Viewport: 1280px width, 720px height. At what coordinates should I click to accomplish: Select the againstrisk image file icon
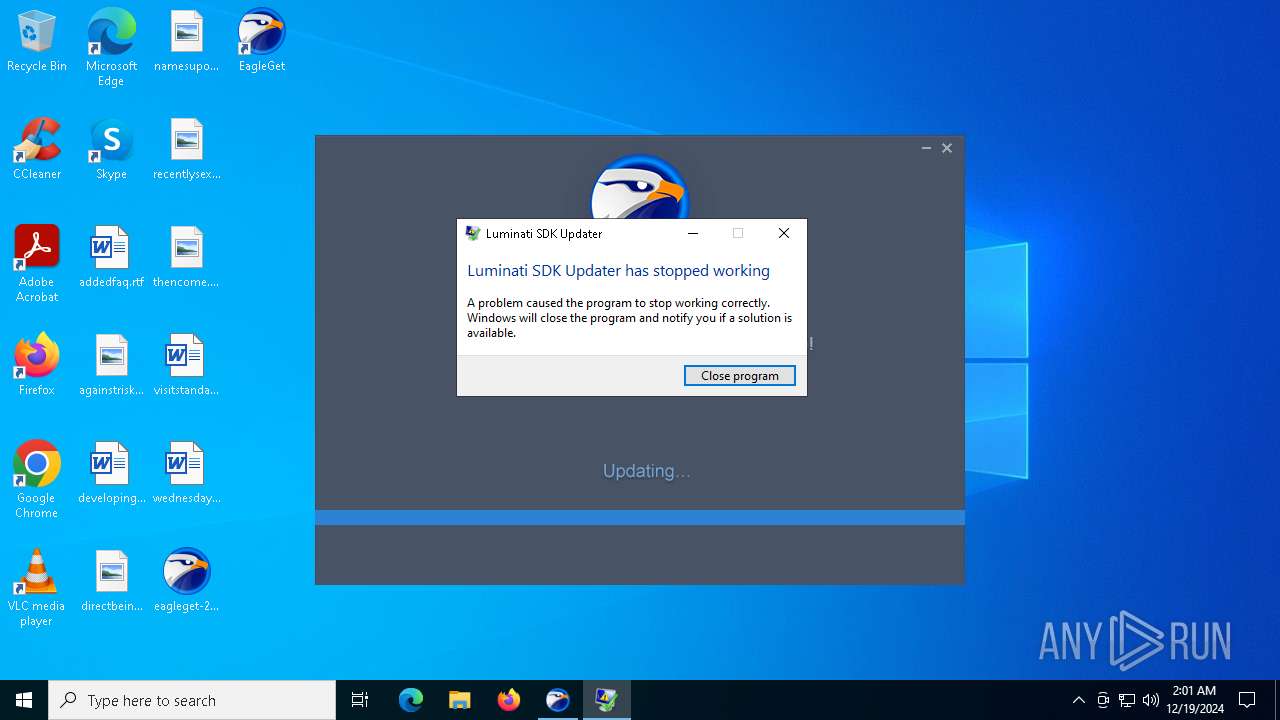pos(111,366)
